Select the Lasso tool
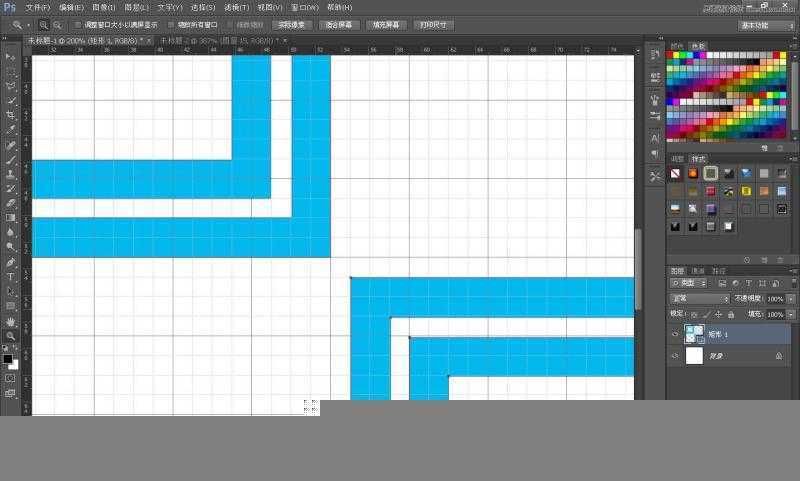This screenshot has width=800, height=481. tap(10, 86)
